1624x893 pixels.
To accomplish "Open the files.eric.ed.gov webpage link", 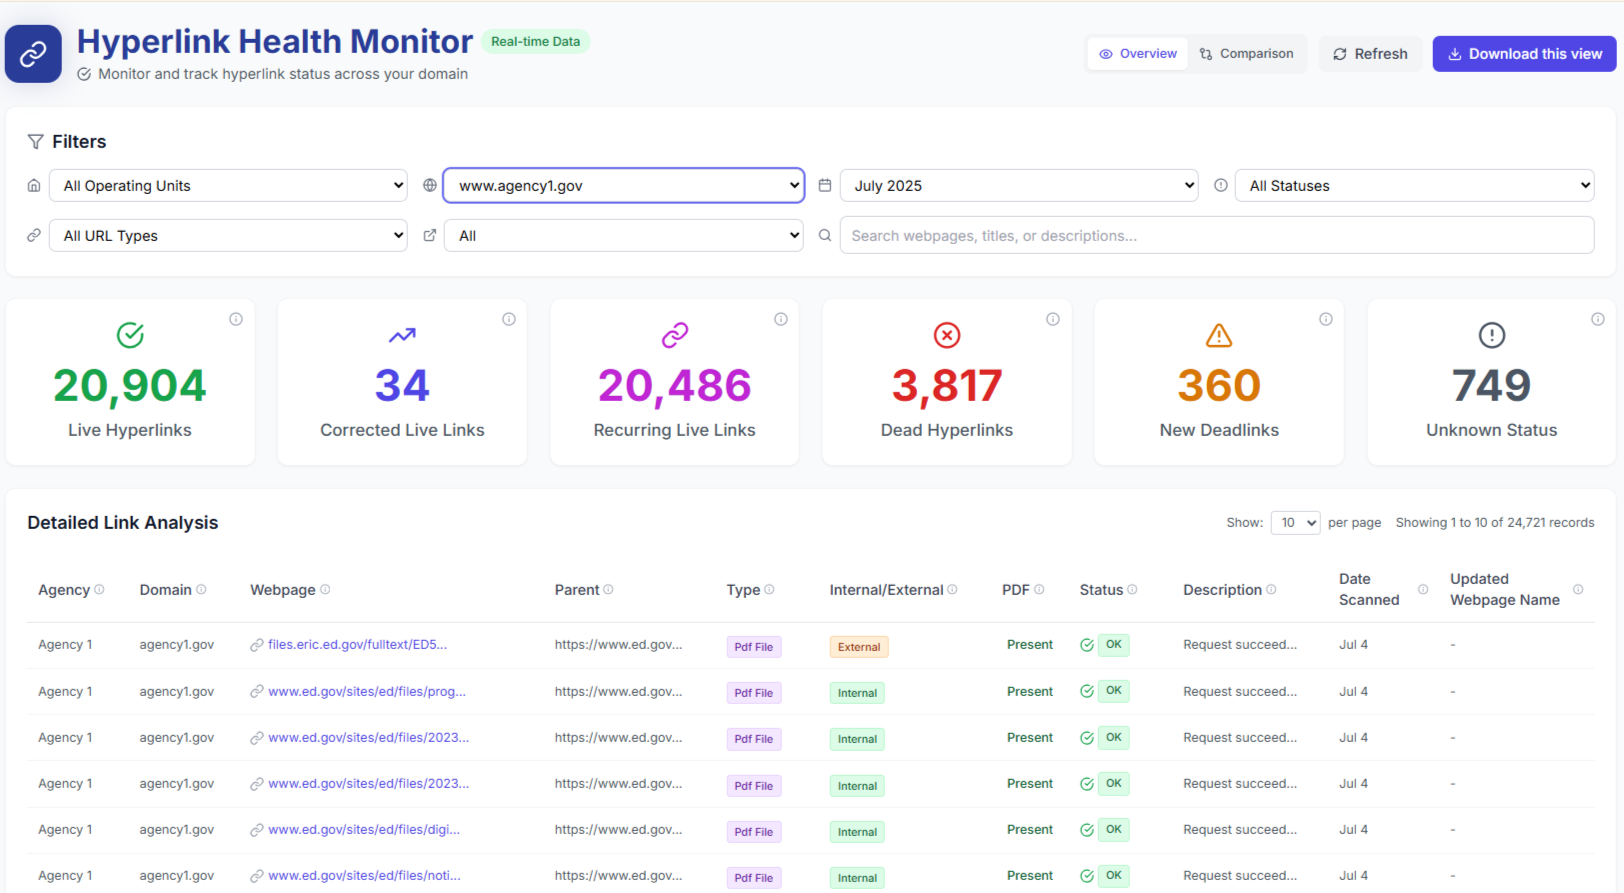I will (357, 645).
